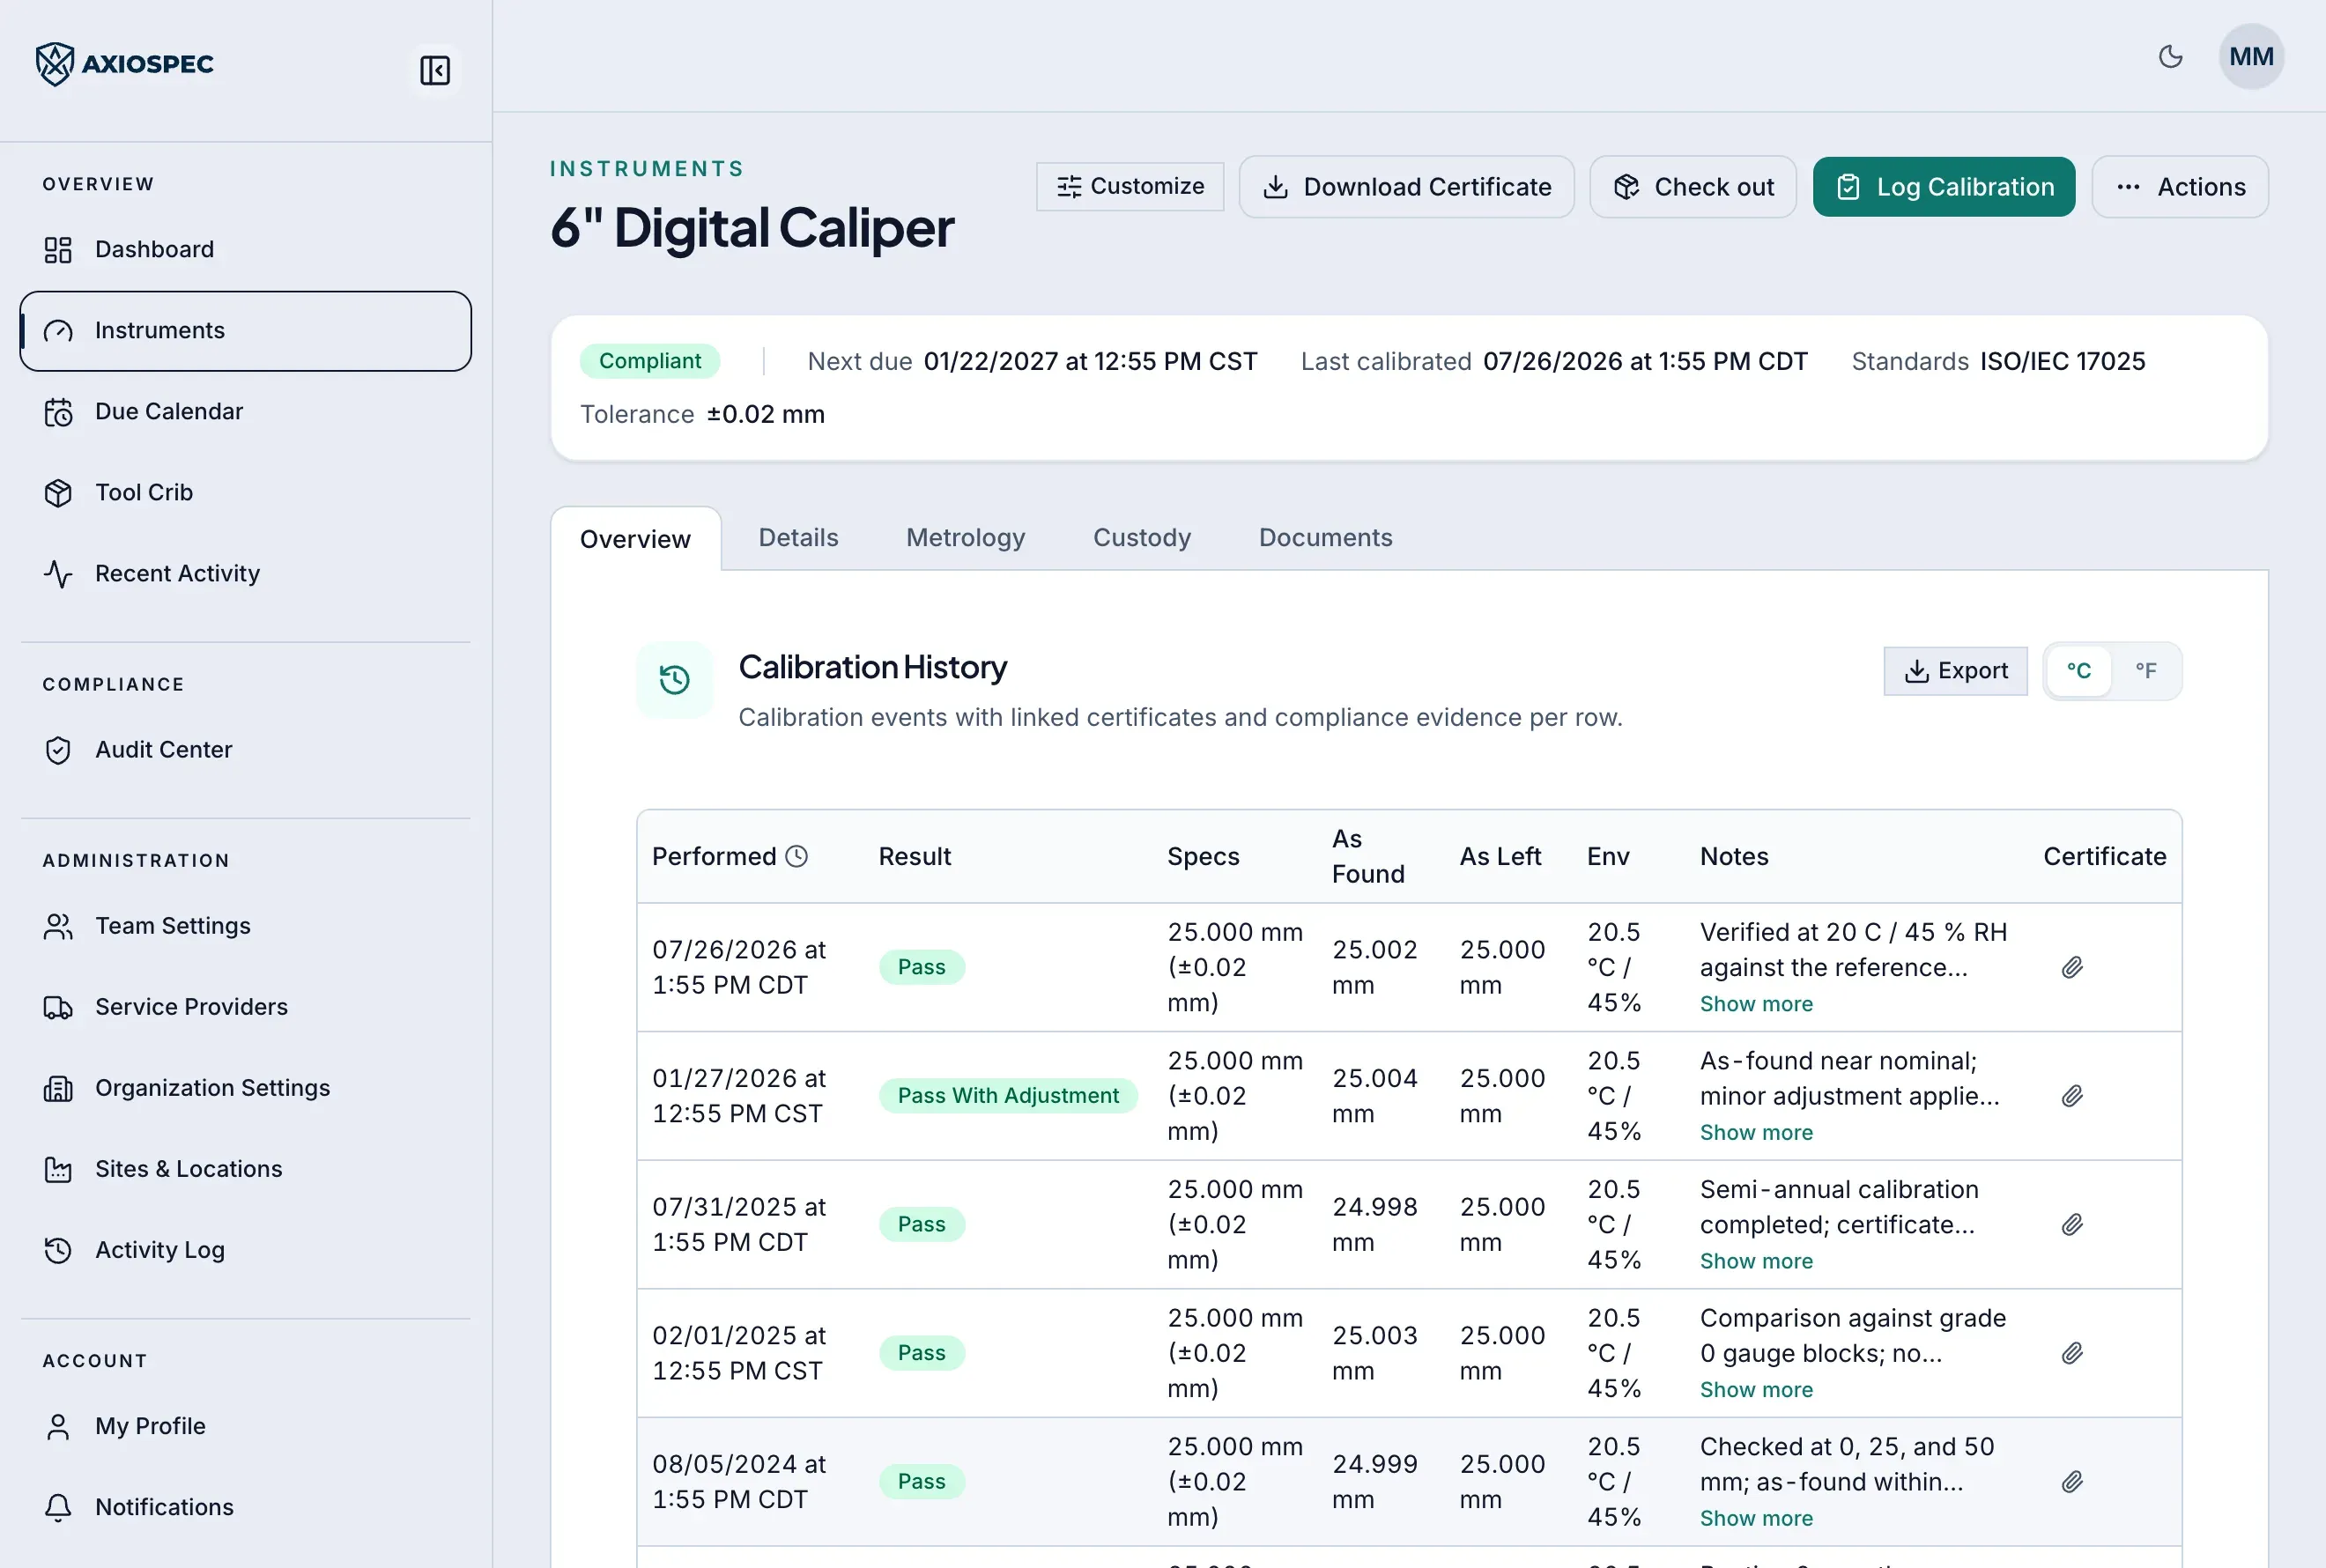Show more notes for 01/27/2026 calibration
The height and width of the screenshot is (1568, 2326).
1756,1133
